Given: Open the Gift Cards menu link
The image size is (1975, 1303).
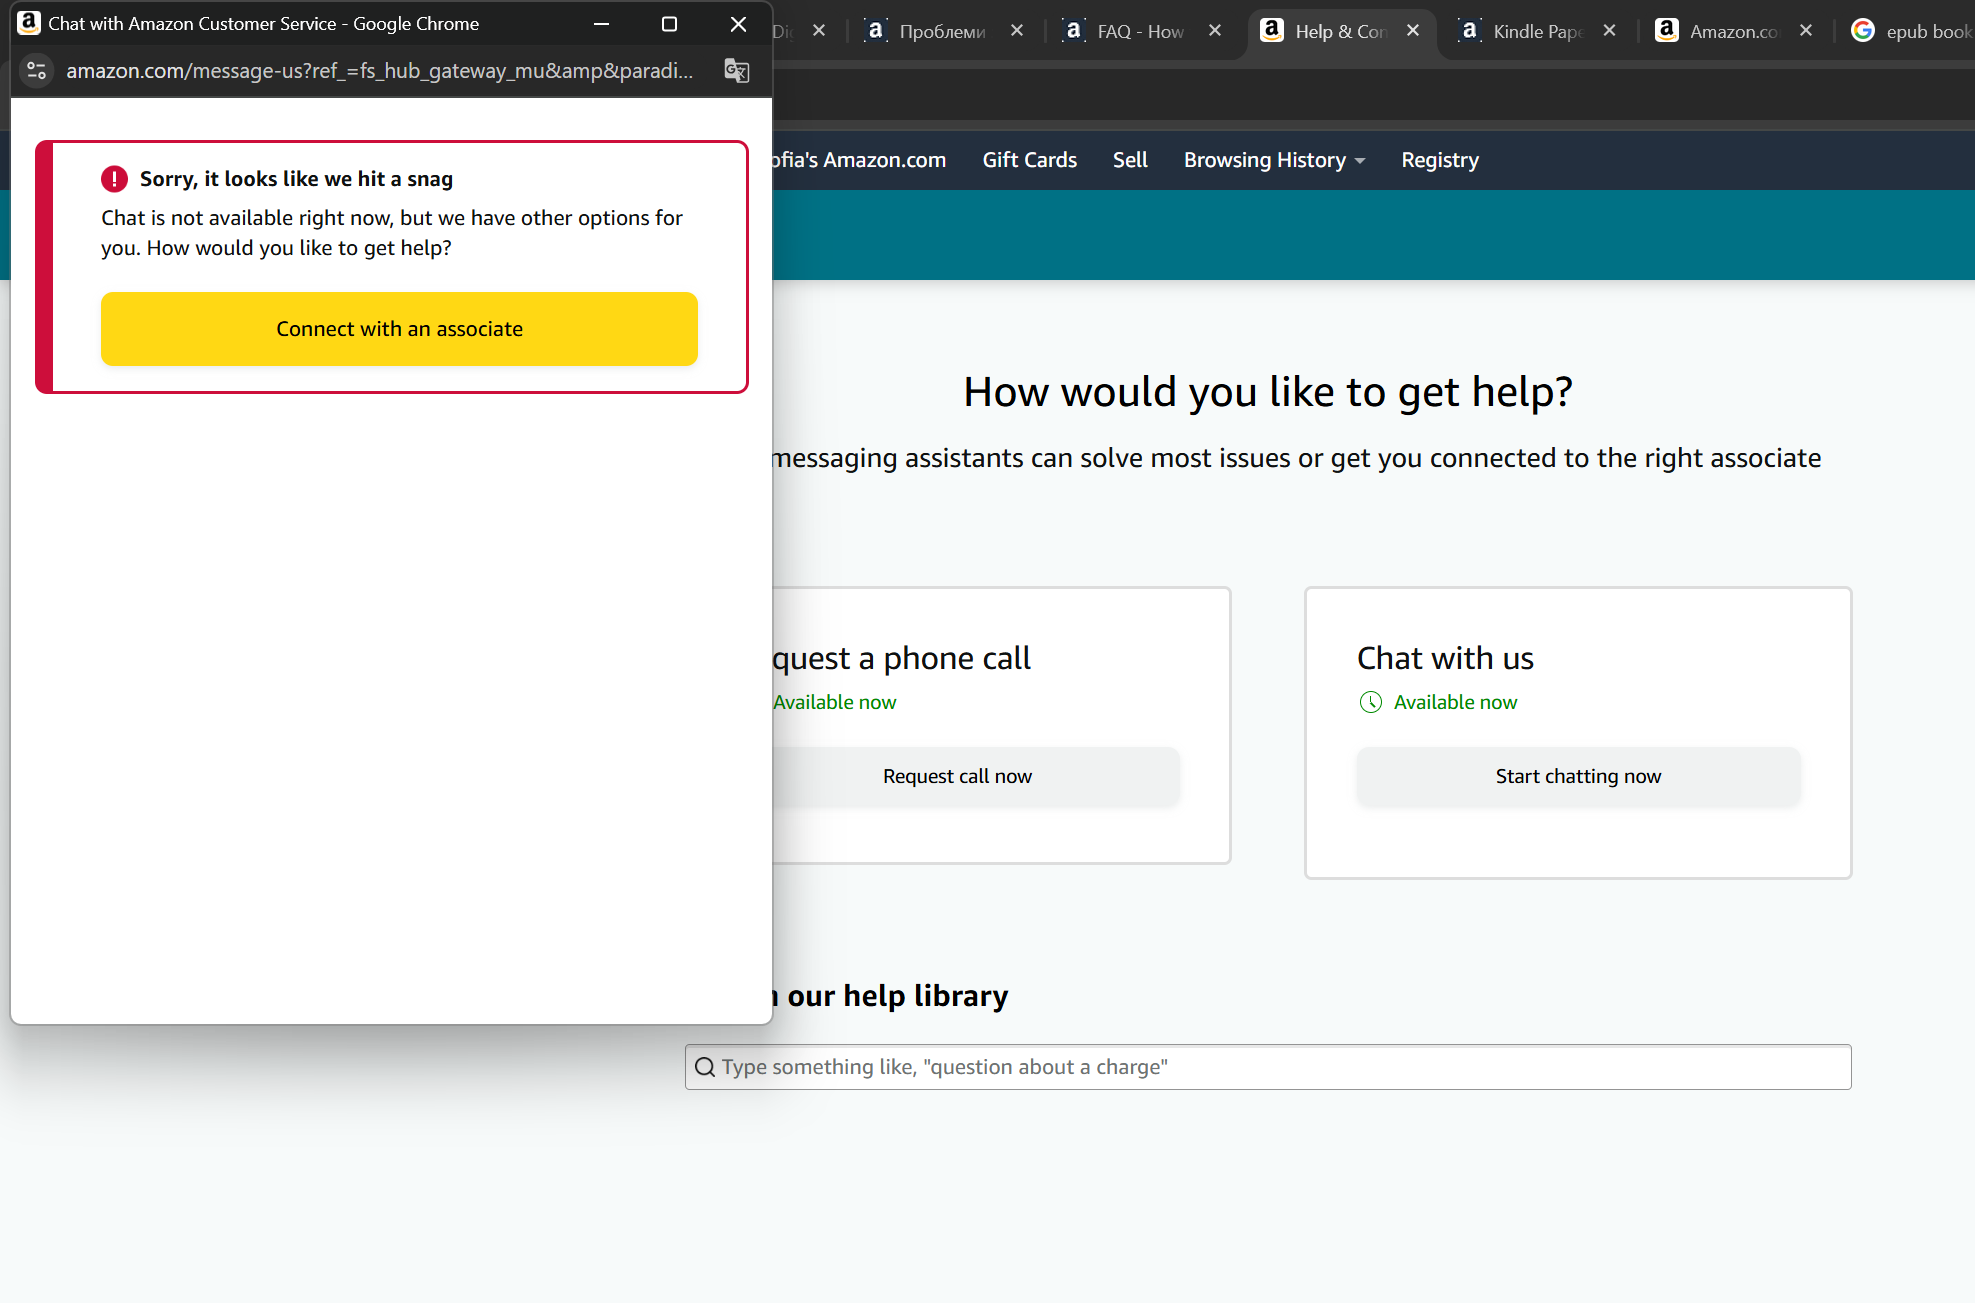Looking at the screenshot, I should tap(1029, 160).
